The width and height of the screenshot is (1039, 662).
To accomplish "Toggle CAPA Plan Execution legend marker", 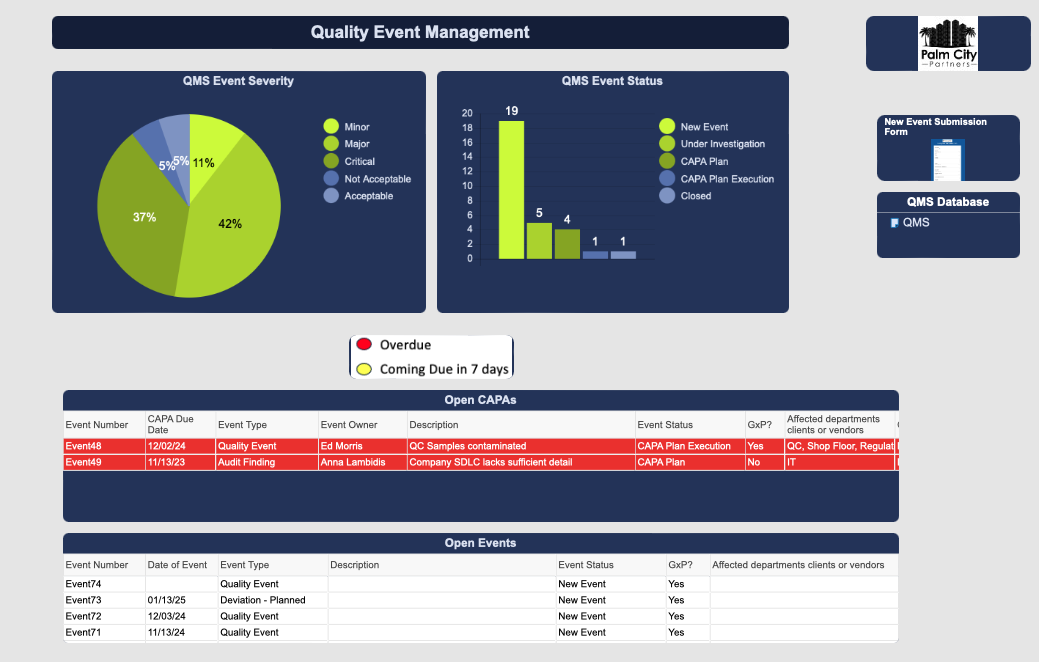I will tap(667, 179).
